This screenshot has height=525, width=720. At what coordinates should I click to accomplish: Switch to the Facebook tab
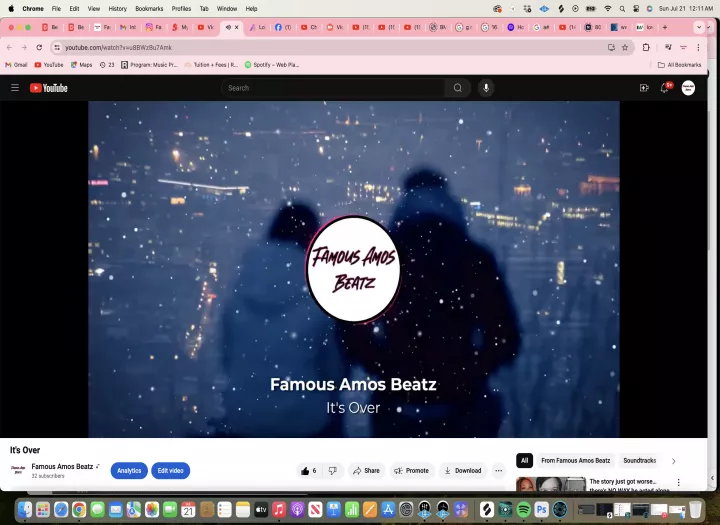283,27
